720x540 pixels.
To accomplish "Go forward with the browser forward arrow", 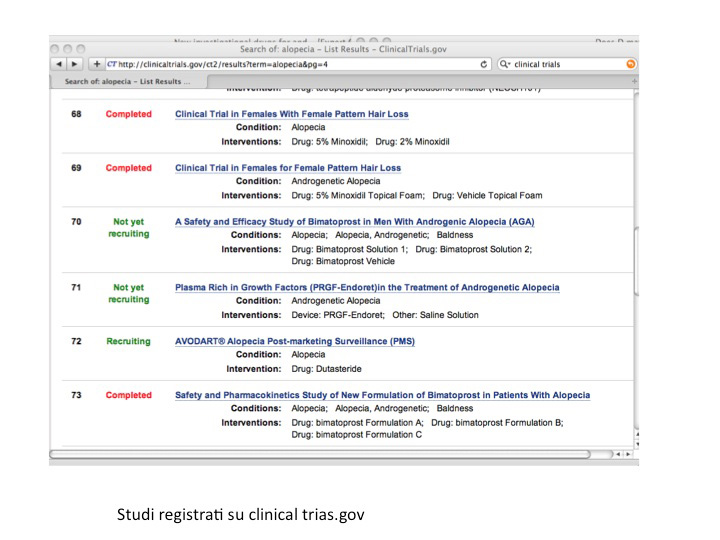I will click(x=74, y=64).
